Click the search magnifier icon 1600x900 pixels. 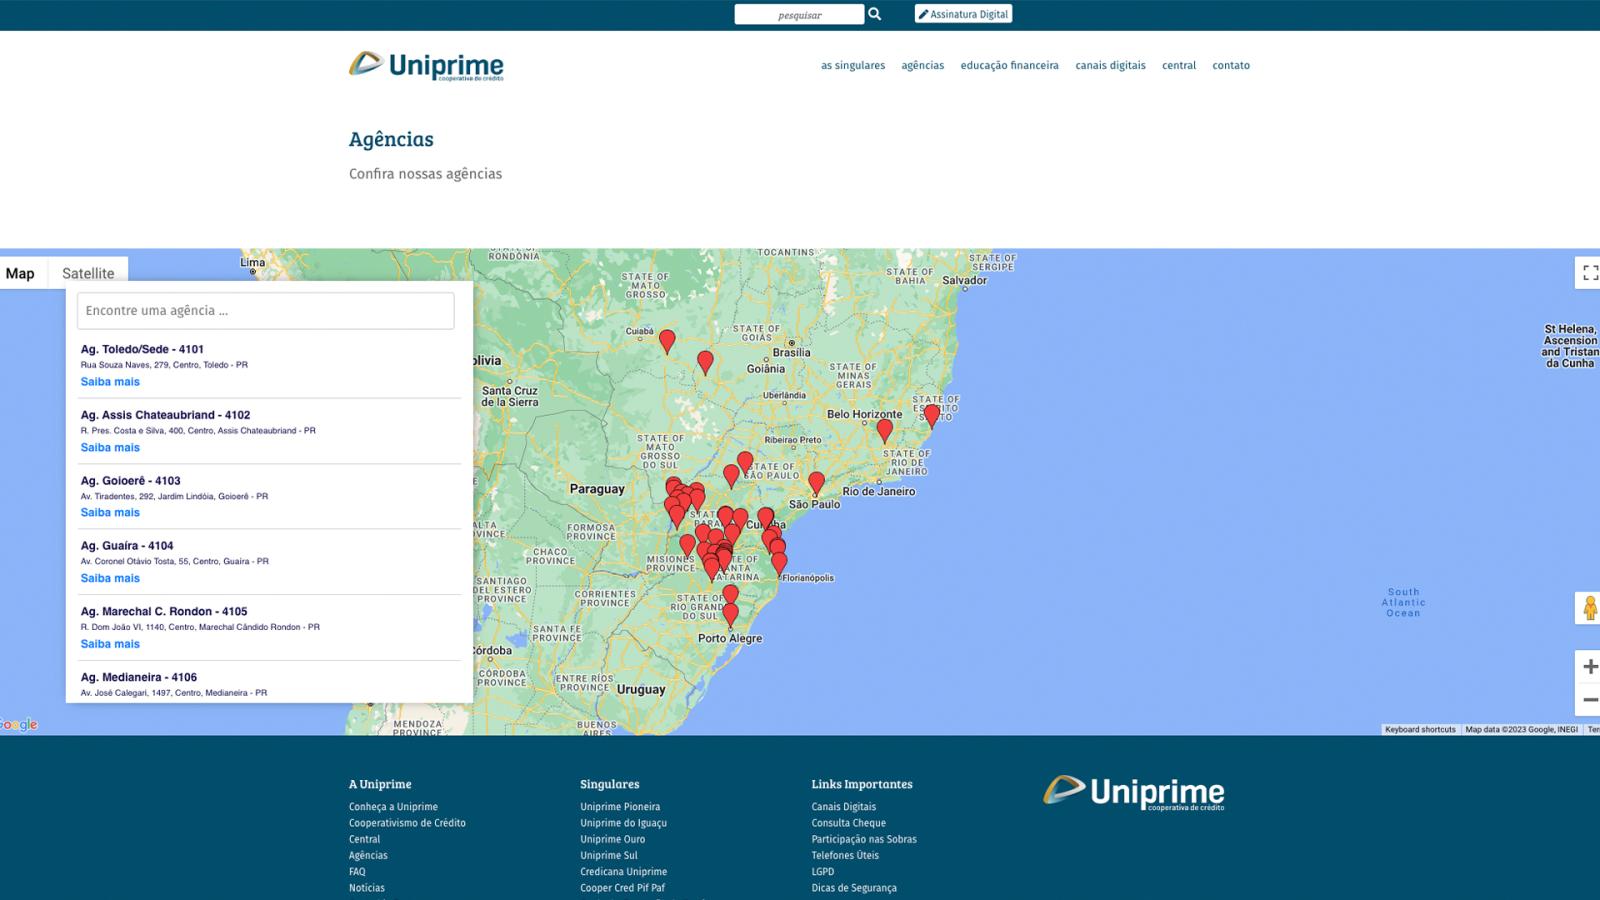874,14
